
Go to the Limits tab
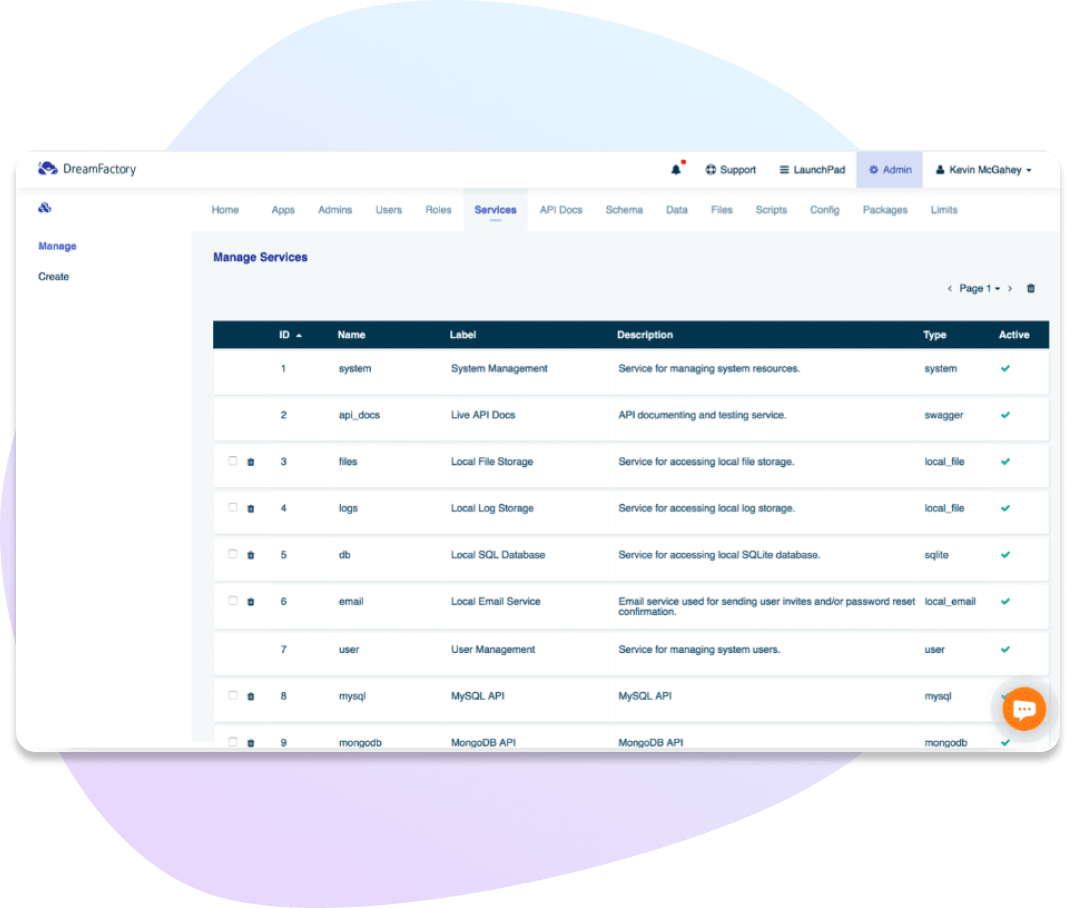(x=944, y=210)
